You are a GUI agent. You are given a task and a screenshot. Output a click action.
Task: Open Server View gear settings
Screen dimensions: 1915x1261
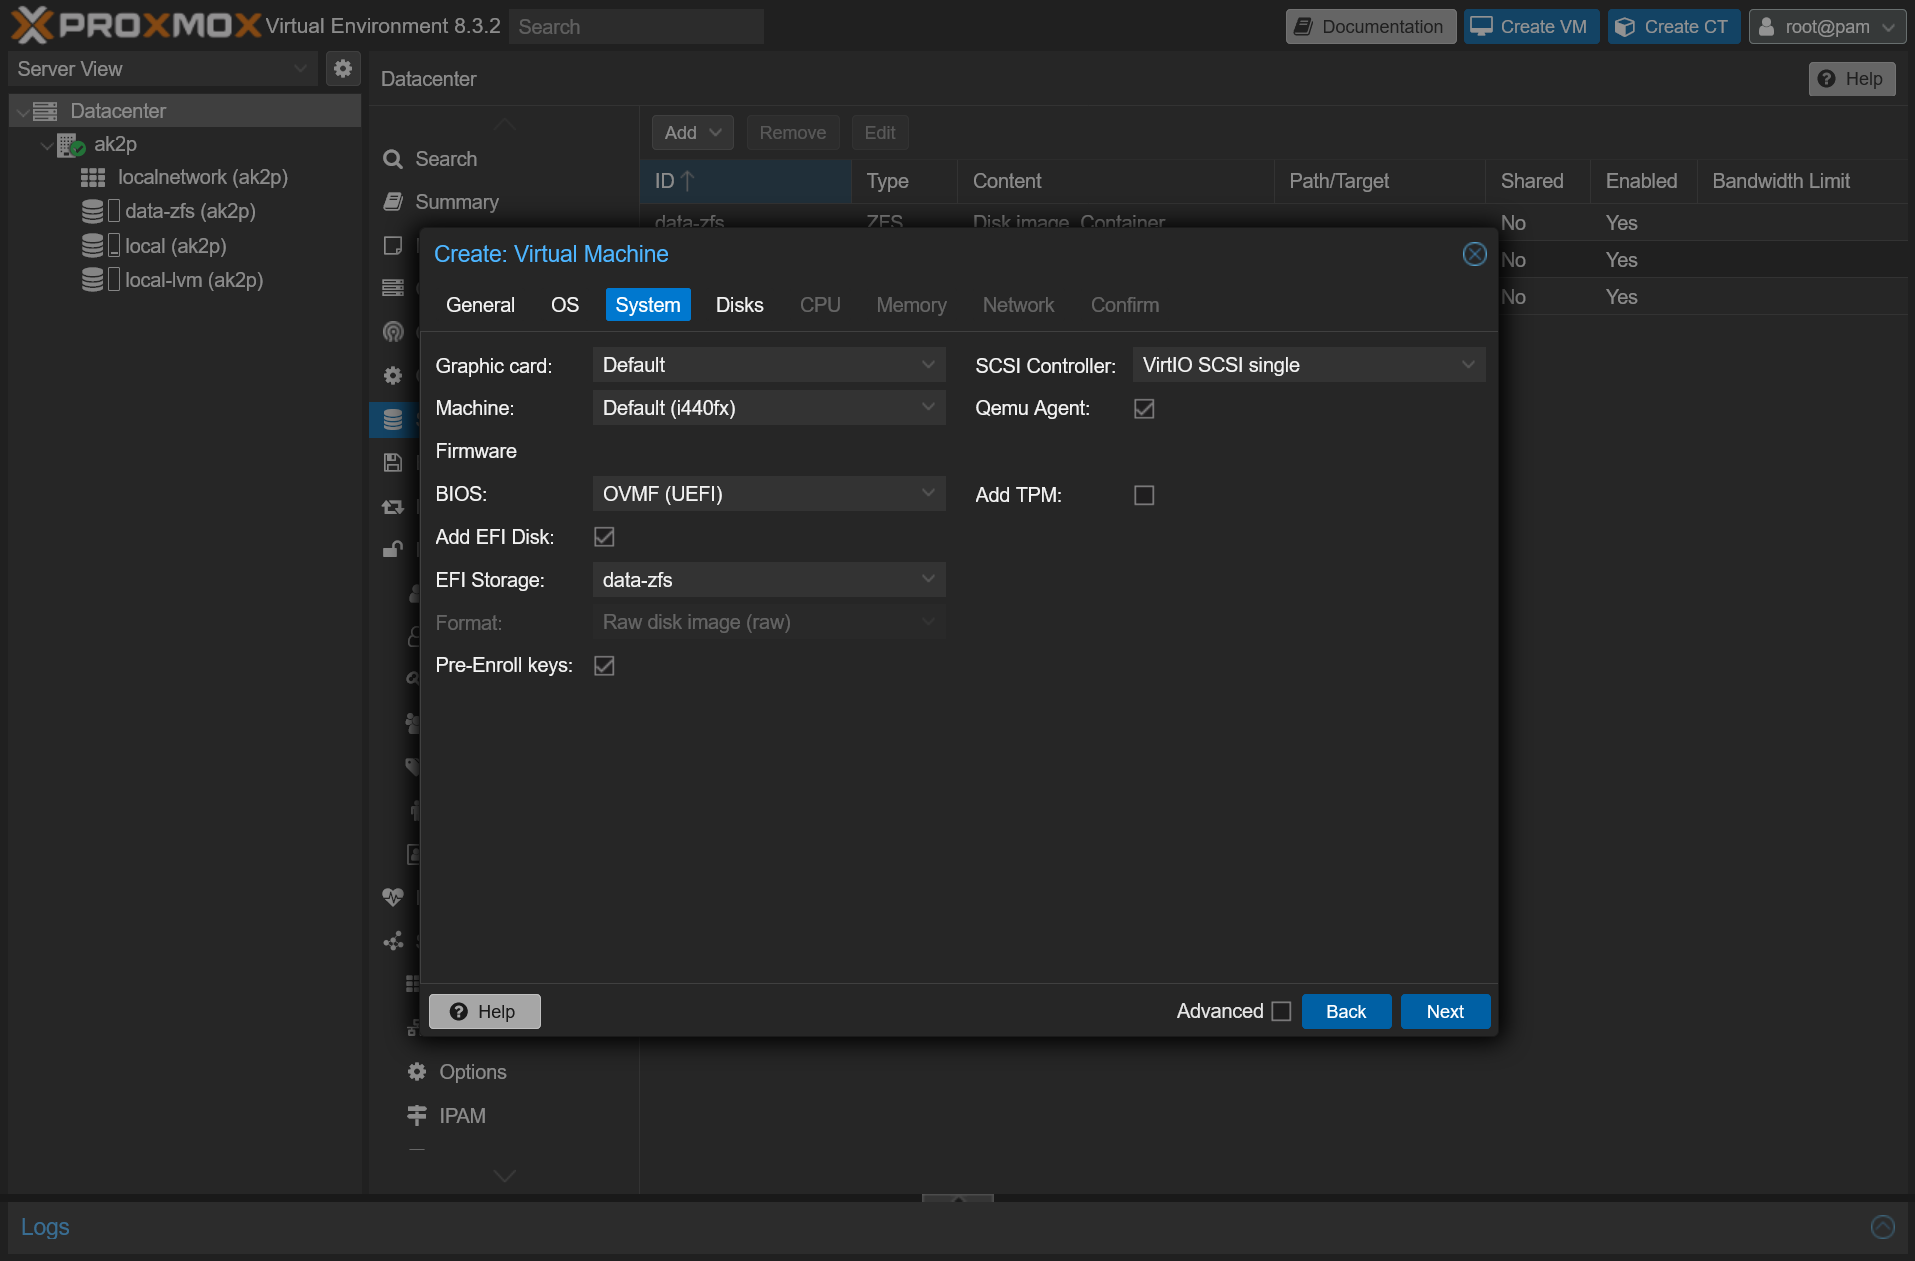point(343,69)
